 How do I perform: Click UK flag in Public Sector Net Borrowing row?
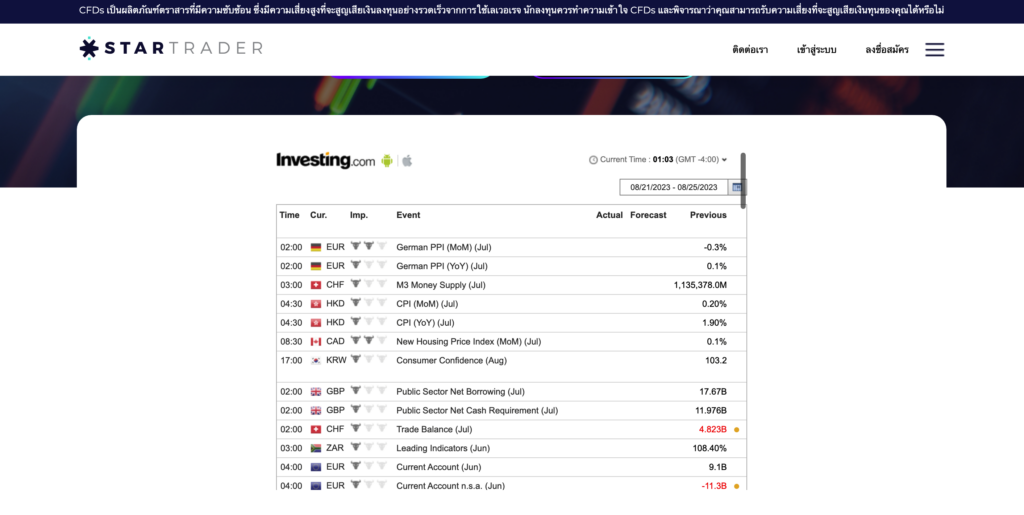[x=316, y=392]
